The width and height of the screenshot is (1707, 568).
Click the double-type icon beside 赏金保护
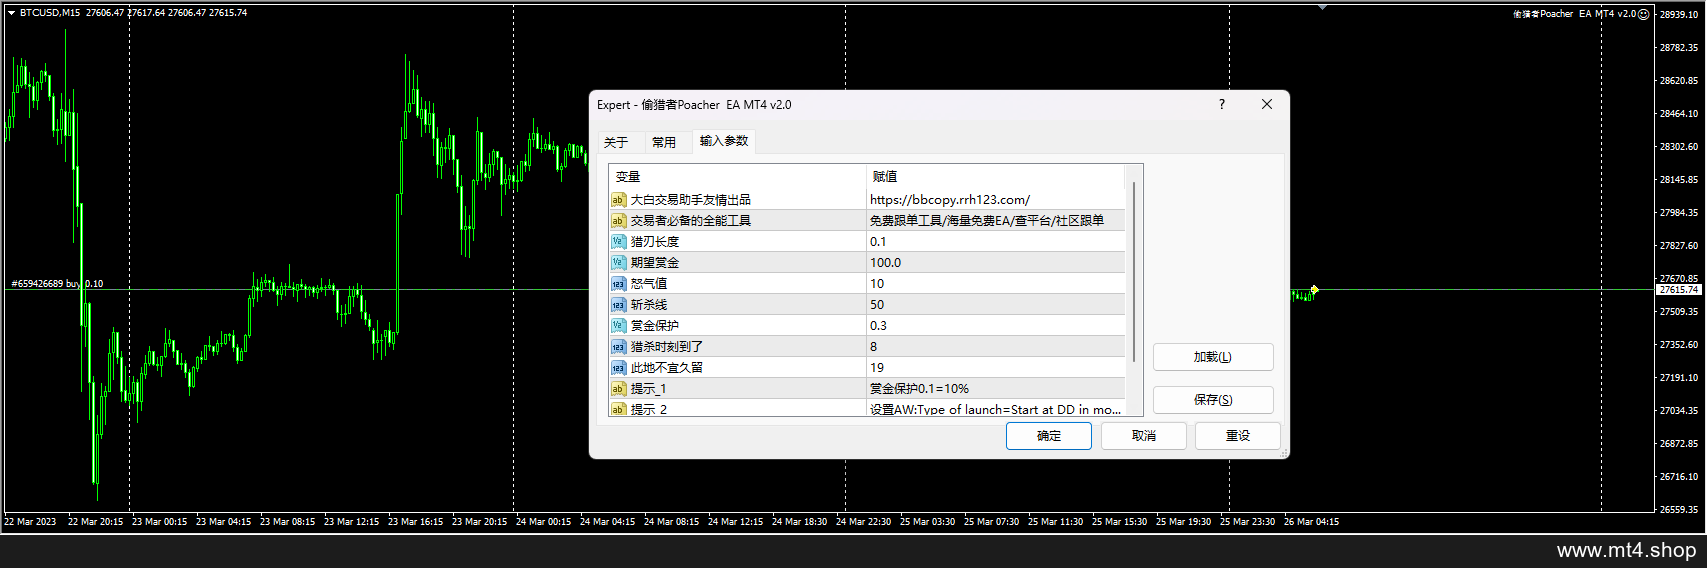618,326
